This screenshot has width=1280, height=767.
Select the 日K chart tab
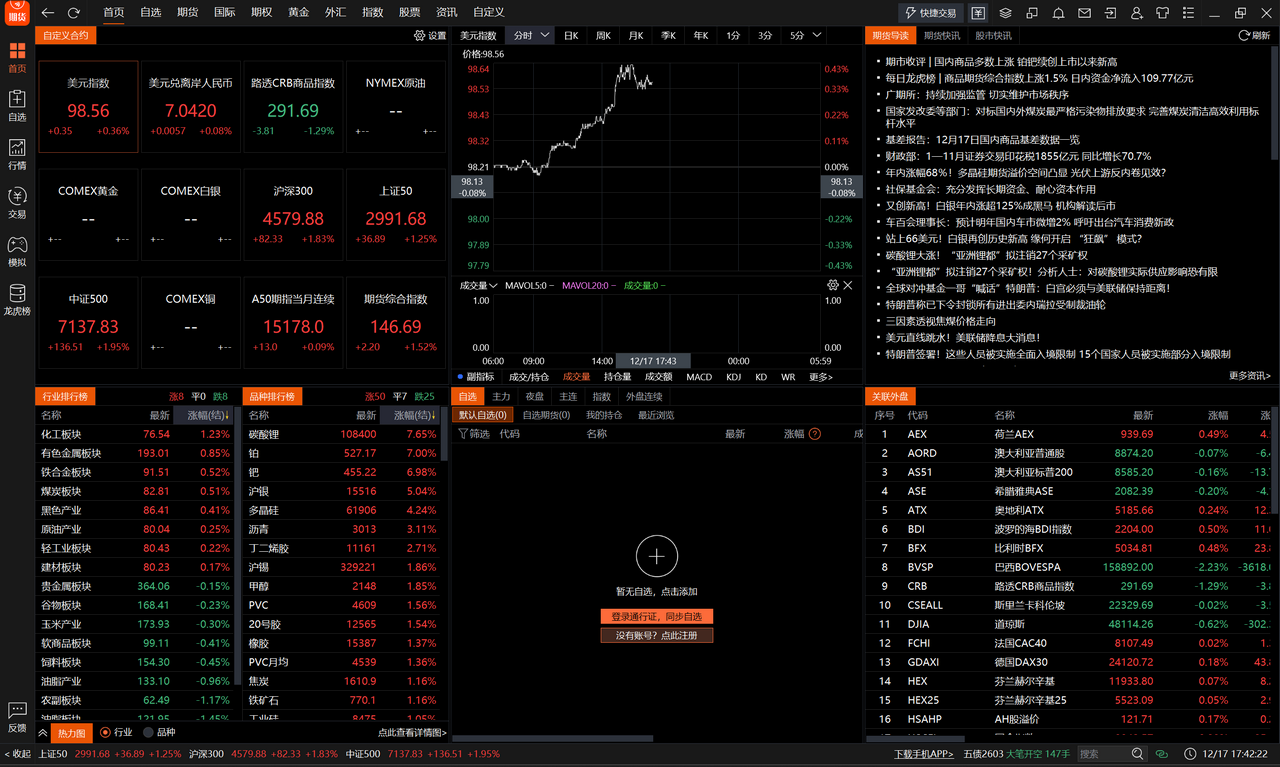(571, 35)
